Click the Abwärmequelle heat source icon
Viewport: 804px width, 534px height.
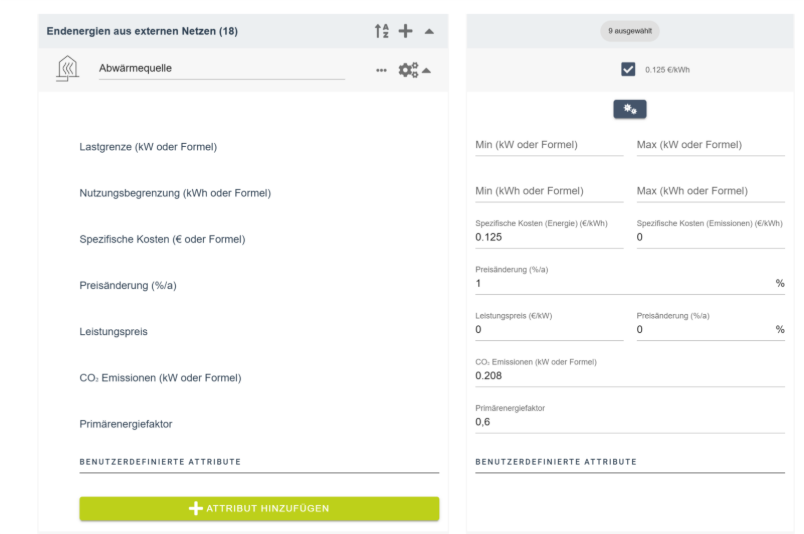pos(67,70)
